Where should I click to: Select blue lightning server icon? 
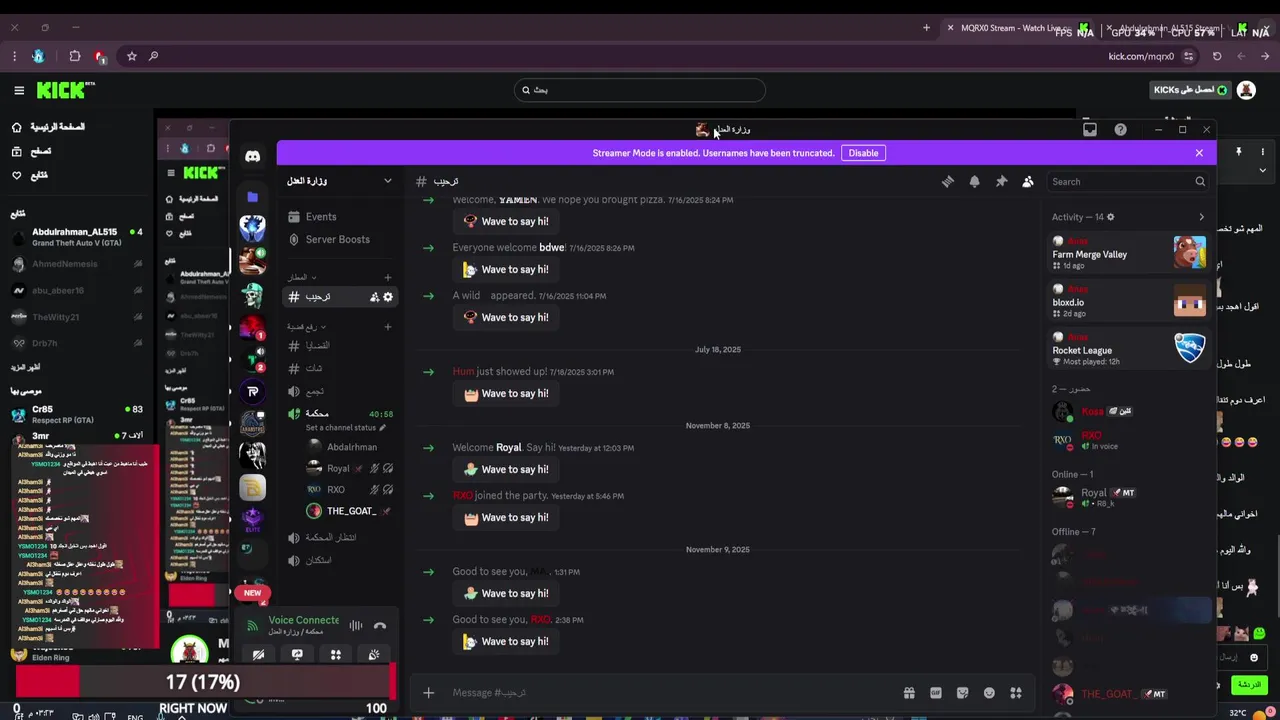252,227
